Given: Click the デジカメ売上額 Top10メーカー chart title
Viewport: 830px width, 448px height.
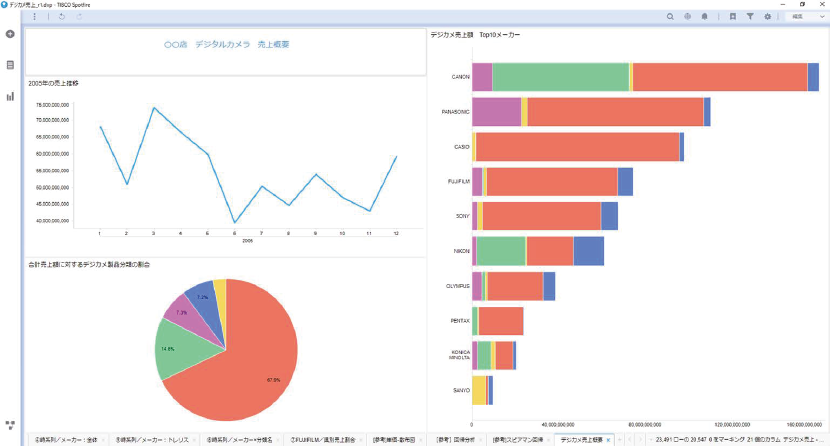Looking at the screenshot, I should pos(475,34).
